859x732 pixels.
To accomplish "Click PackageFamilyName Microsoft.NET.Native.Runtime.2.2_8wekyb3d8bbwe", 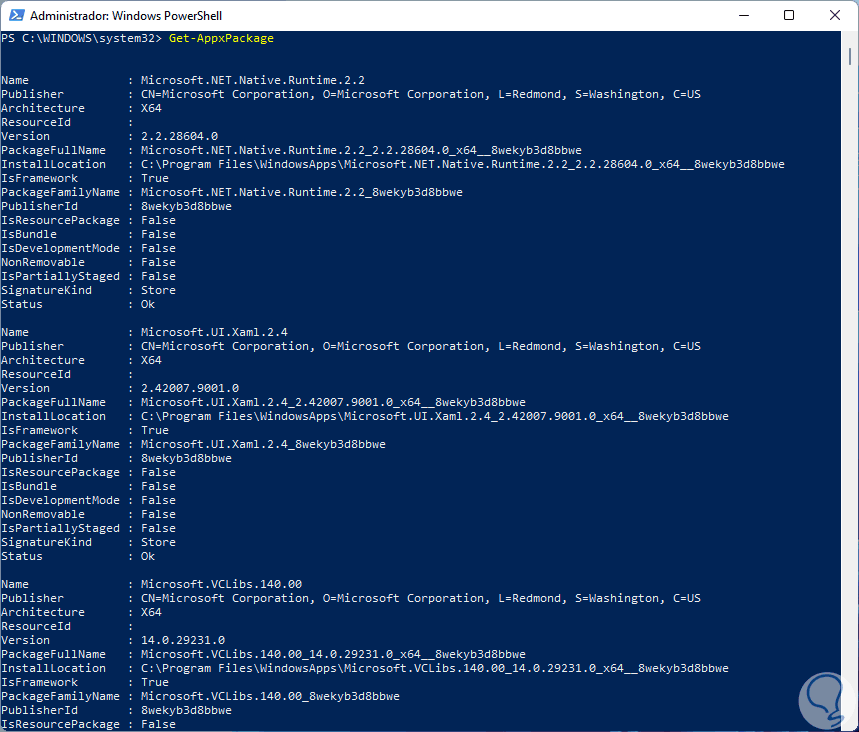I will pyautogui.click(x=301, y=192).
